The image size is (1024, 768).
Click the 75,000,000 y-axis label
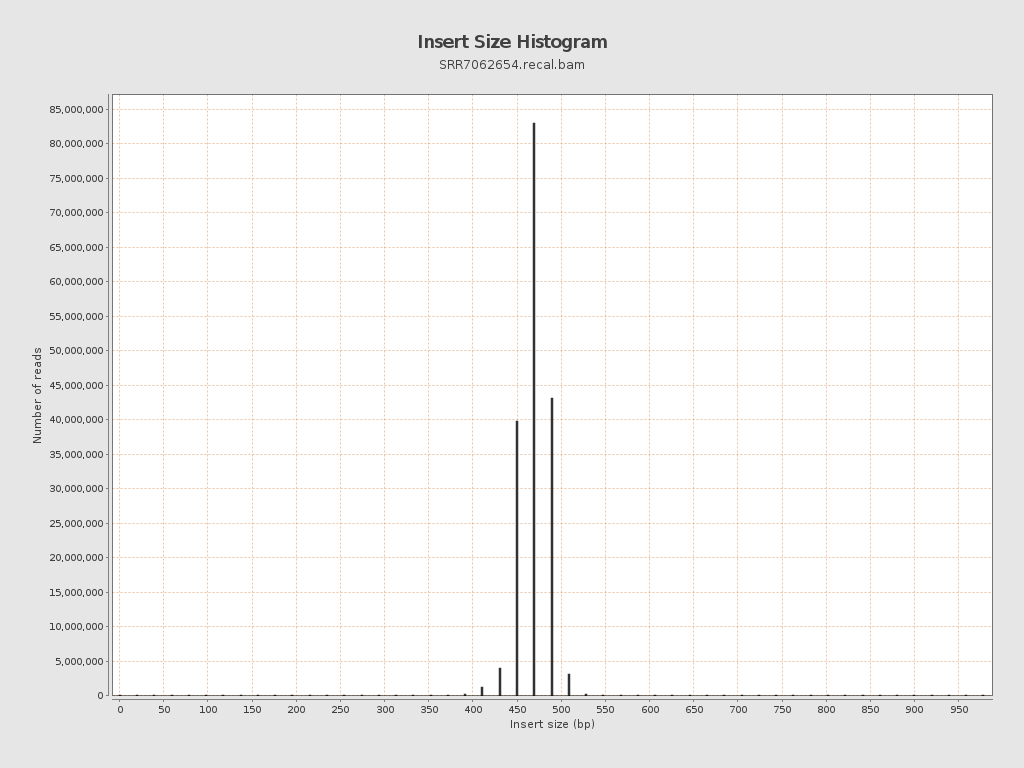[x=76, y=178]
